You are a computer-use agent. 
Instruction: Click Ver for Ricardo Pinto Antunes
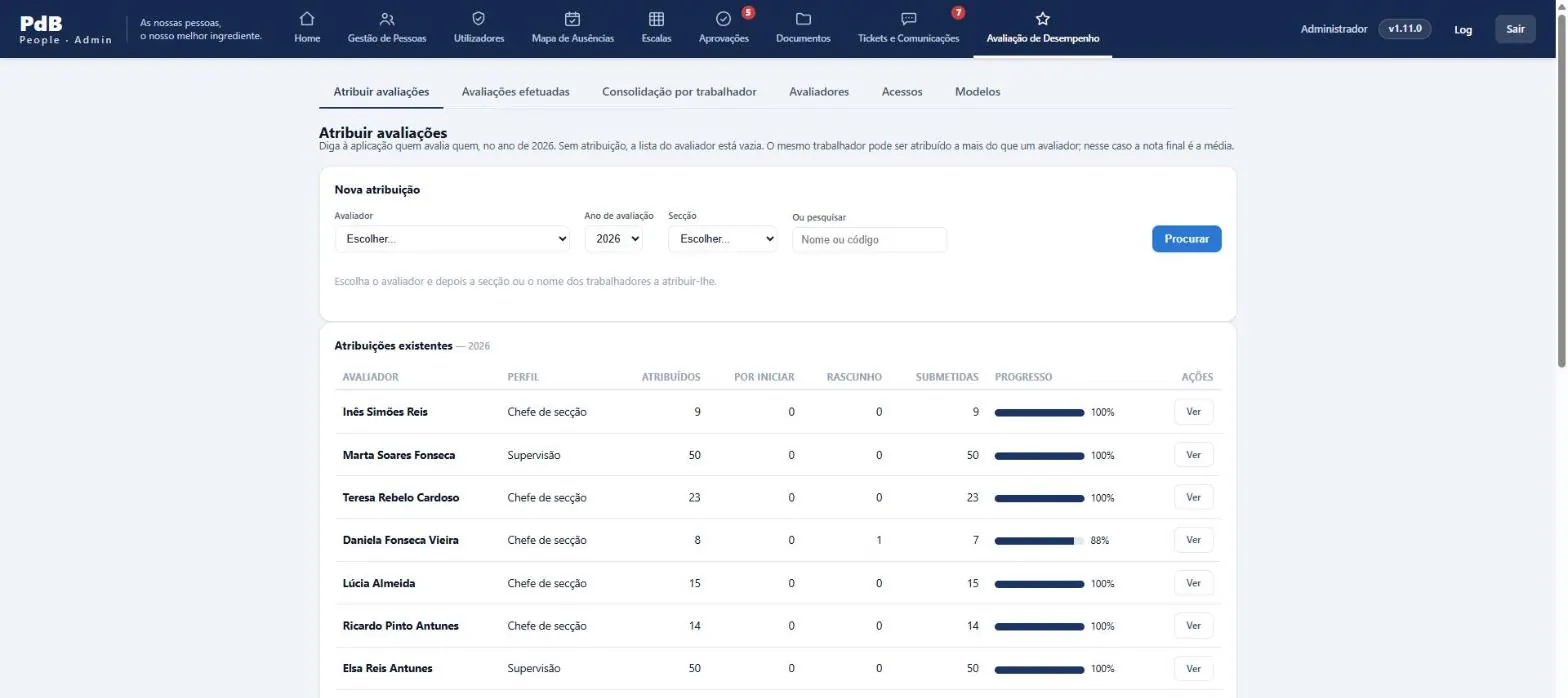tap(1193, 626)
